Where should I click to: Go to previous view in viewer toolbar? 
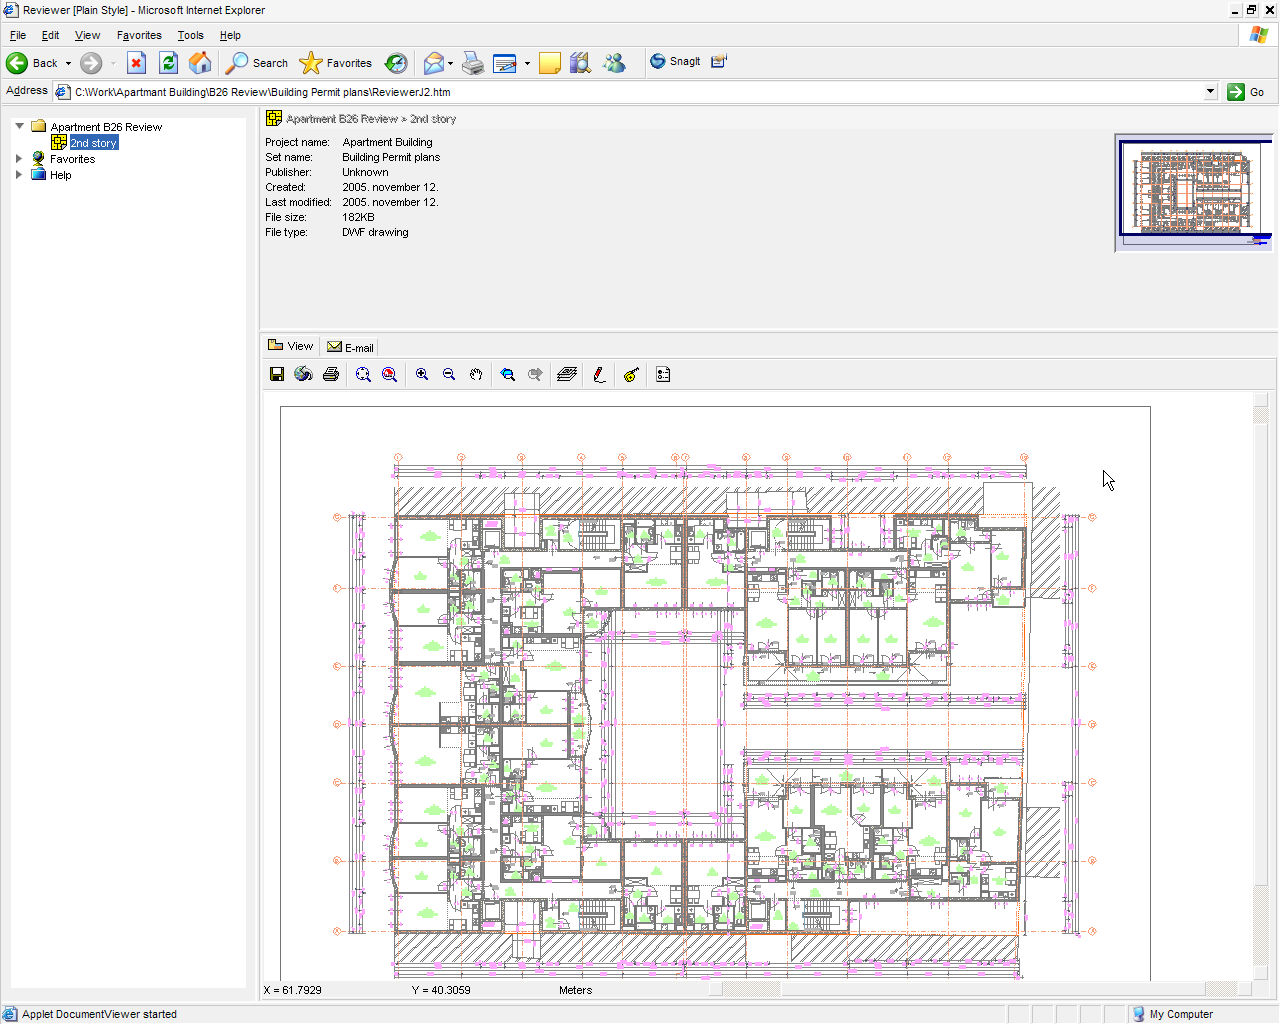coord(508,374)
